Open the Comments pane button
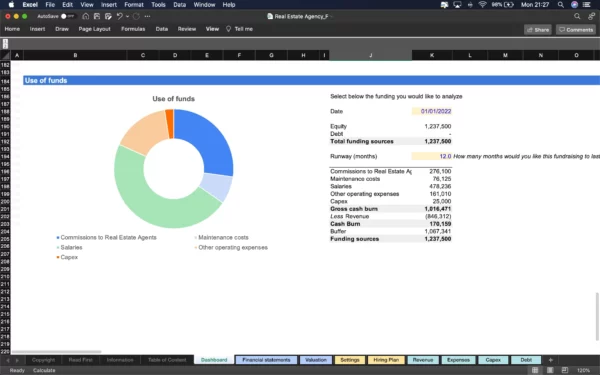The image size is (600, 375). pos(576,29)
